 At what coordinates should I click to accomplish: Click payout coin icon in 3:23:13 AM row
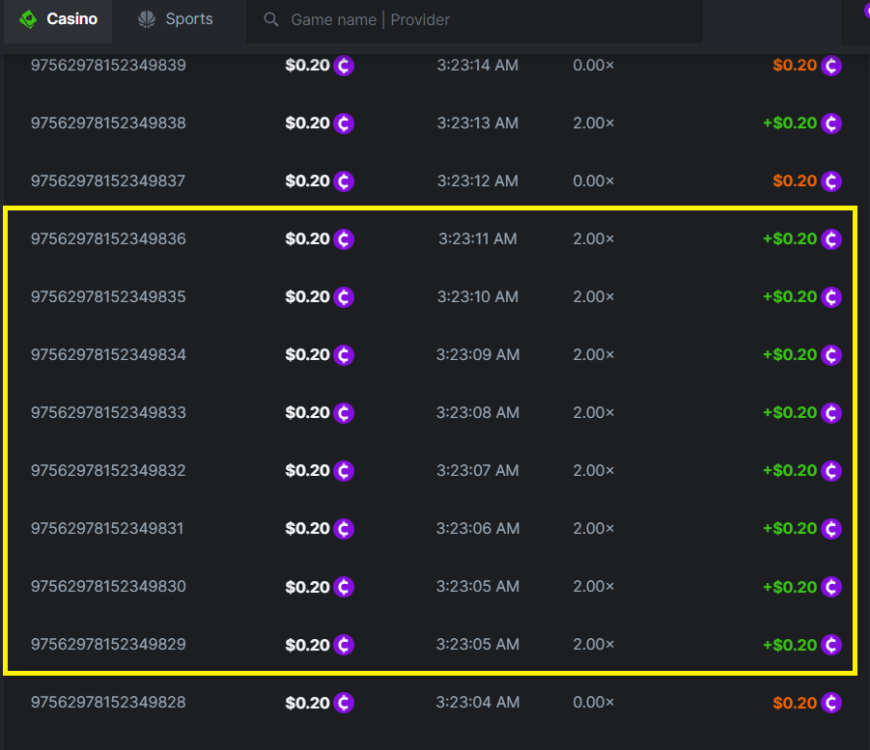click(831, 124)
